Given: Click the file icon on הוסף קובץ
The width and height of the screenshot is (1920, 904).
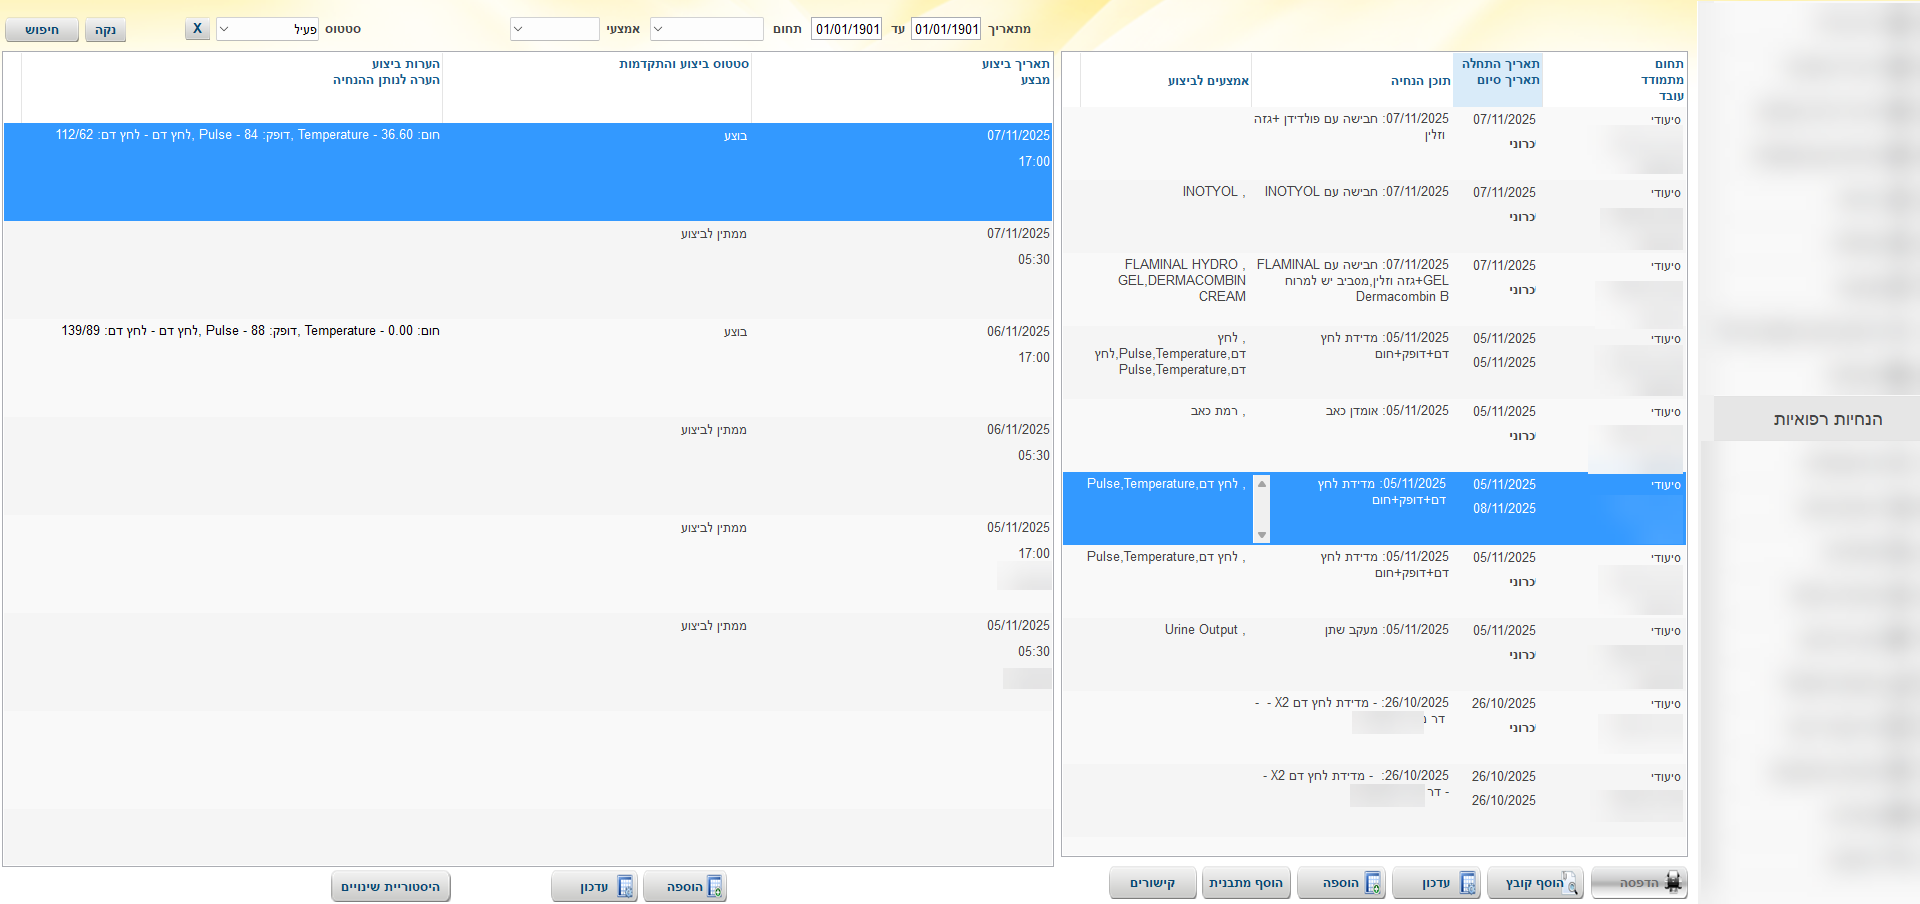Looking at the screenshot, I should pos(1569,883).
